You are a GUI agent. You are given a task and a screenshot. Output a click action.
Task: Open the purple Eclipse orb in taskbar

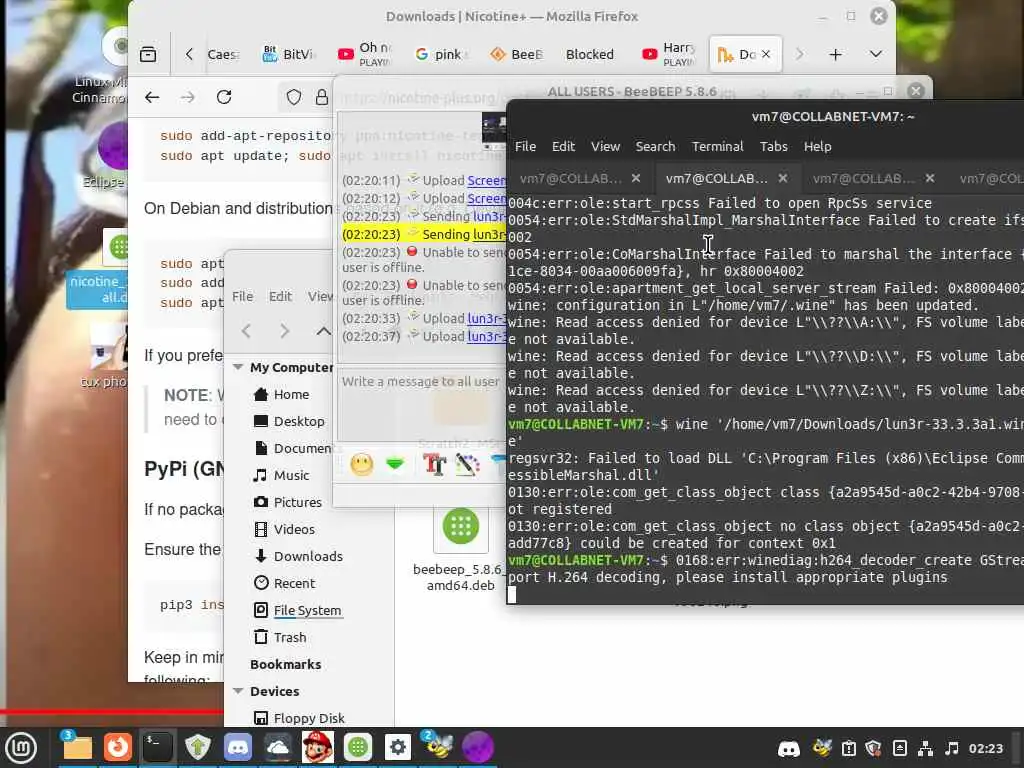point(478,747)
